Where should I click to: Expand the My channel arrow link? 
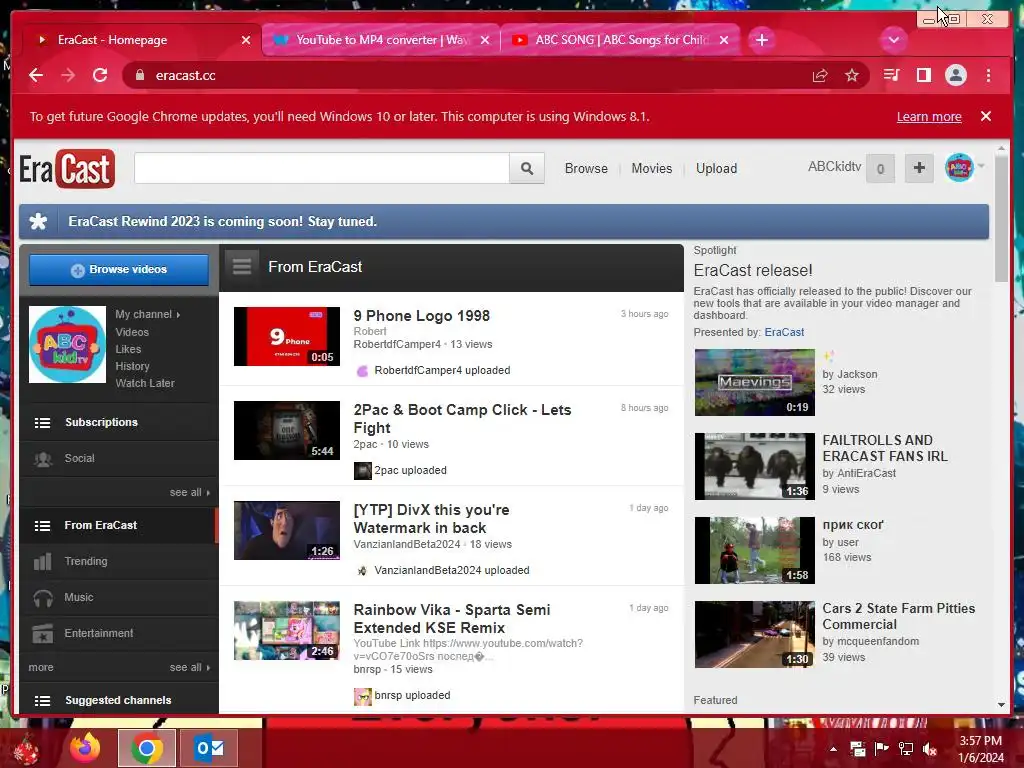pyautogui.click(x=148, y=314)
